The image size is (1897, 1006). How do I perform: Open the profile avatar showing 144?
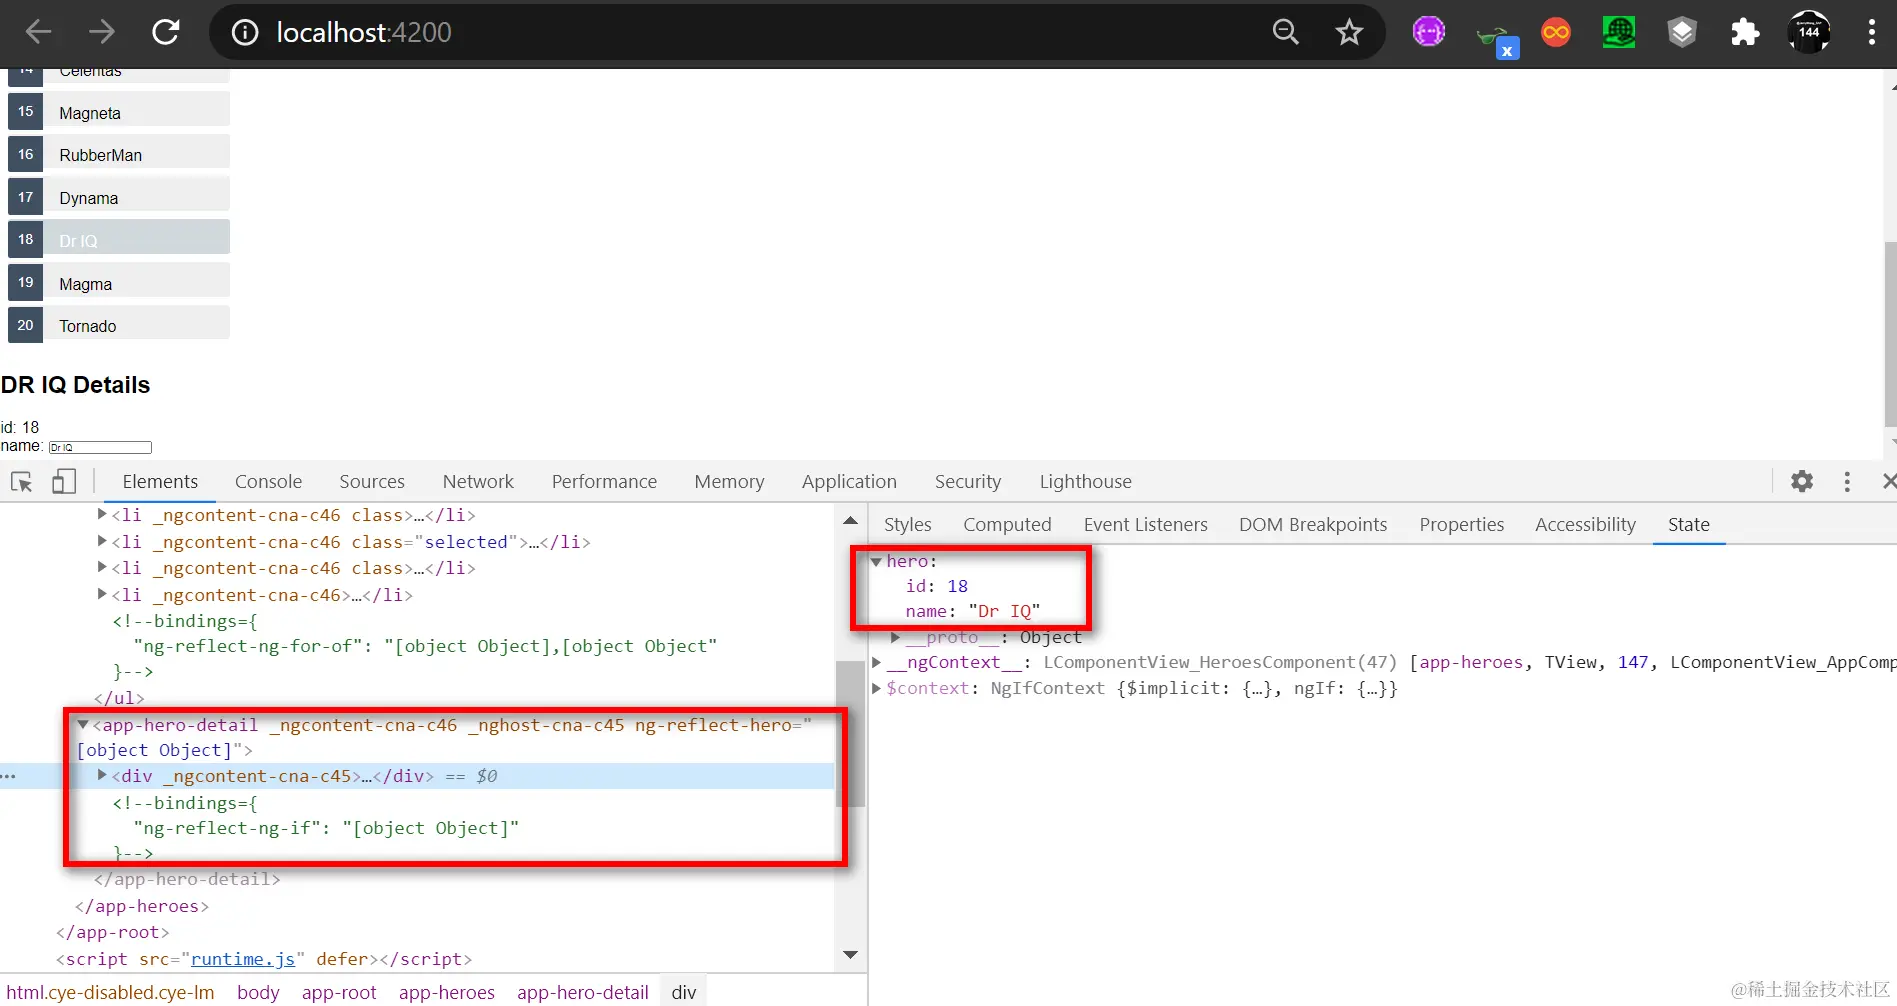pyautogui.click(x=1809, y=32)
